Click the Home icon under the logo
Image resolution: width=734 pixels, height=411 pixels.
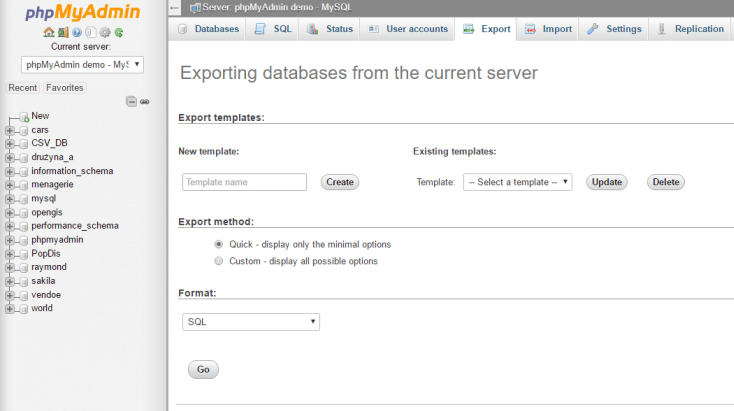click(49, 32)
